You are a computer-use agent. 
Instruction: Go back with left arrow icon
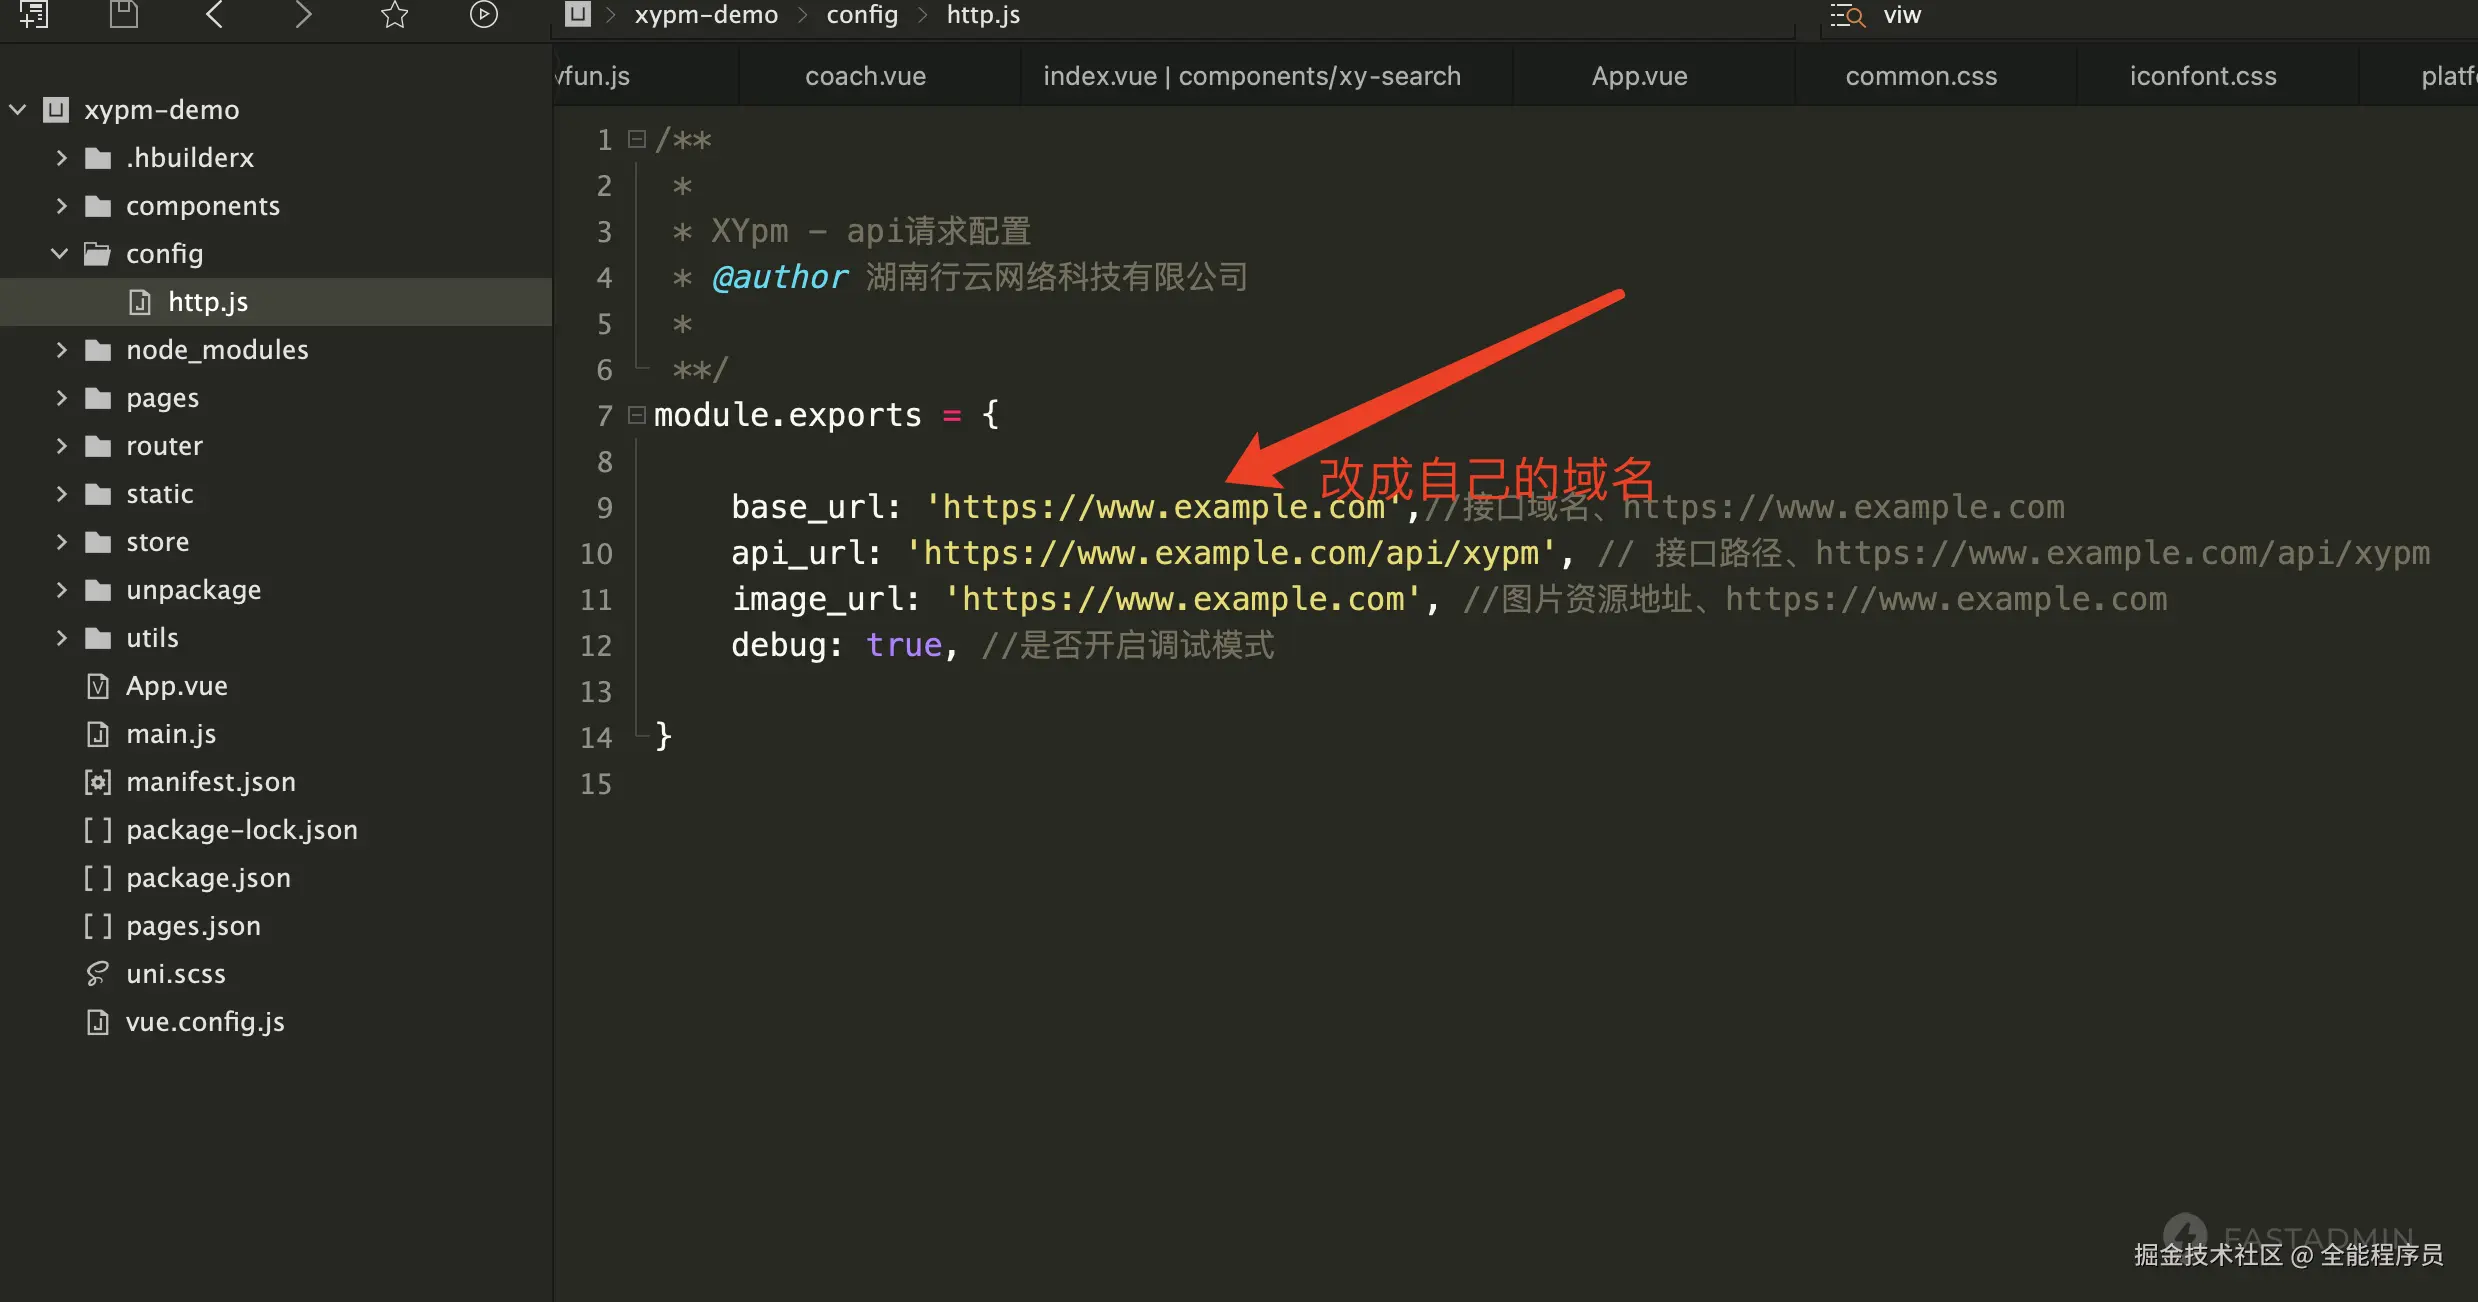[x=214, y=14]
